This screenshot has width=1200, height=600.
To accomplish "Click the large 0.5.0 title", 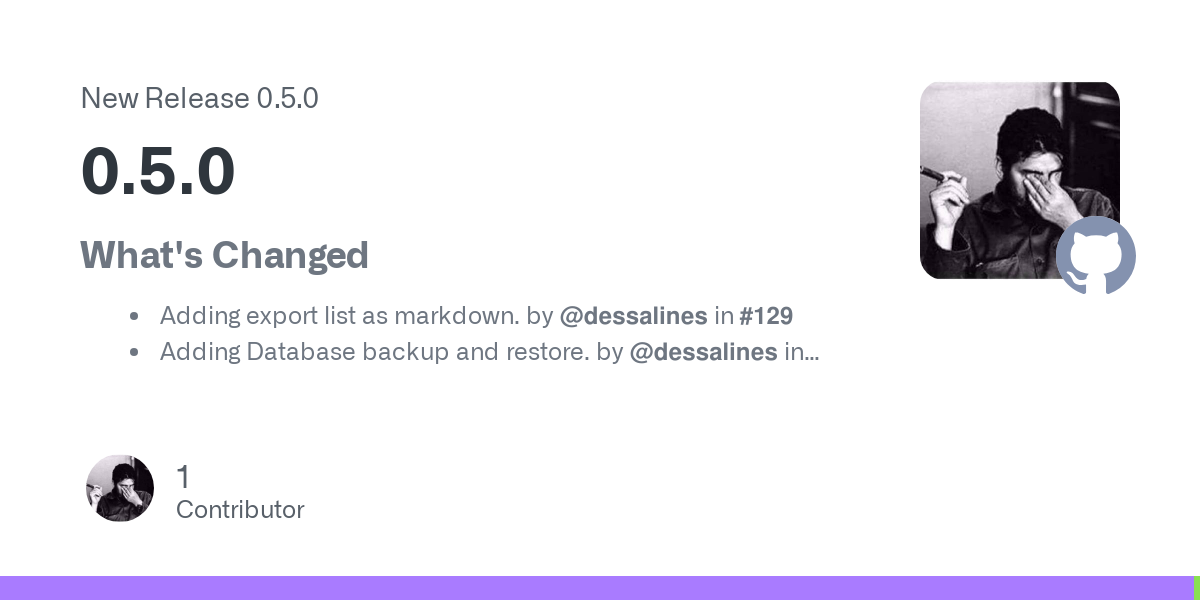I will (x=158, y=172).
